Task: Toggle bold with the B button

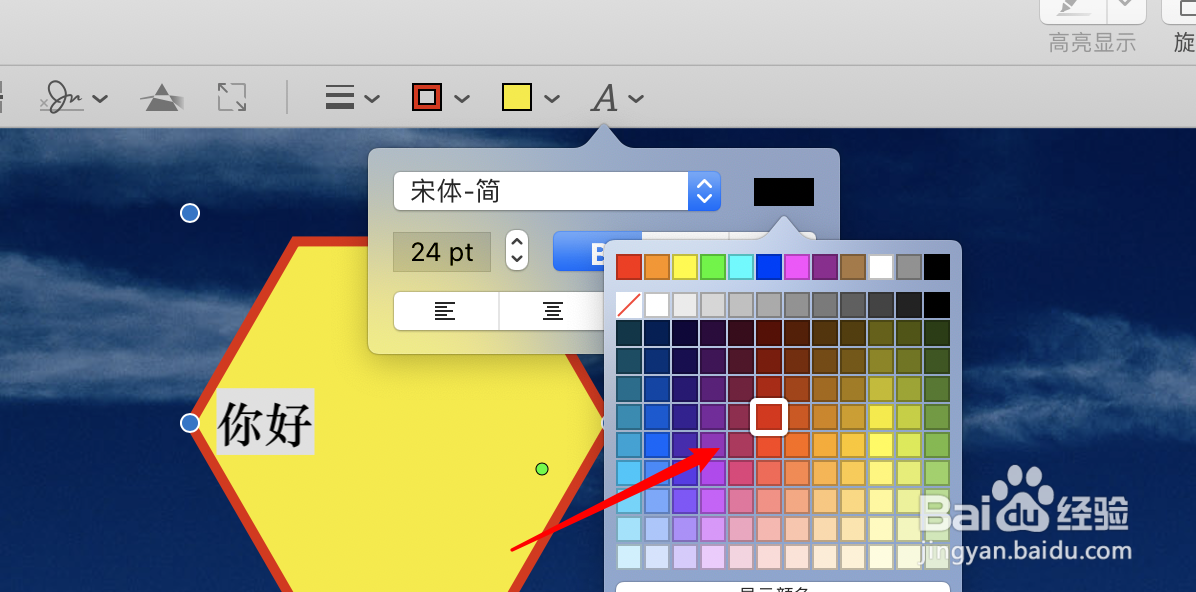Action: 597,251
